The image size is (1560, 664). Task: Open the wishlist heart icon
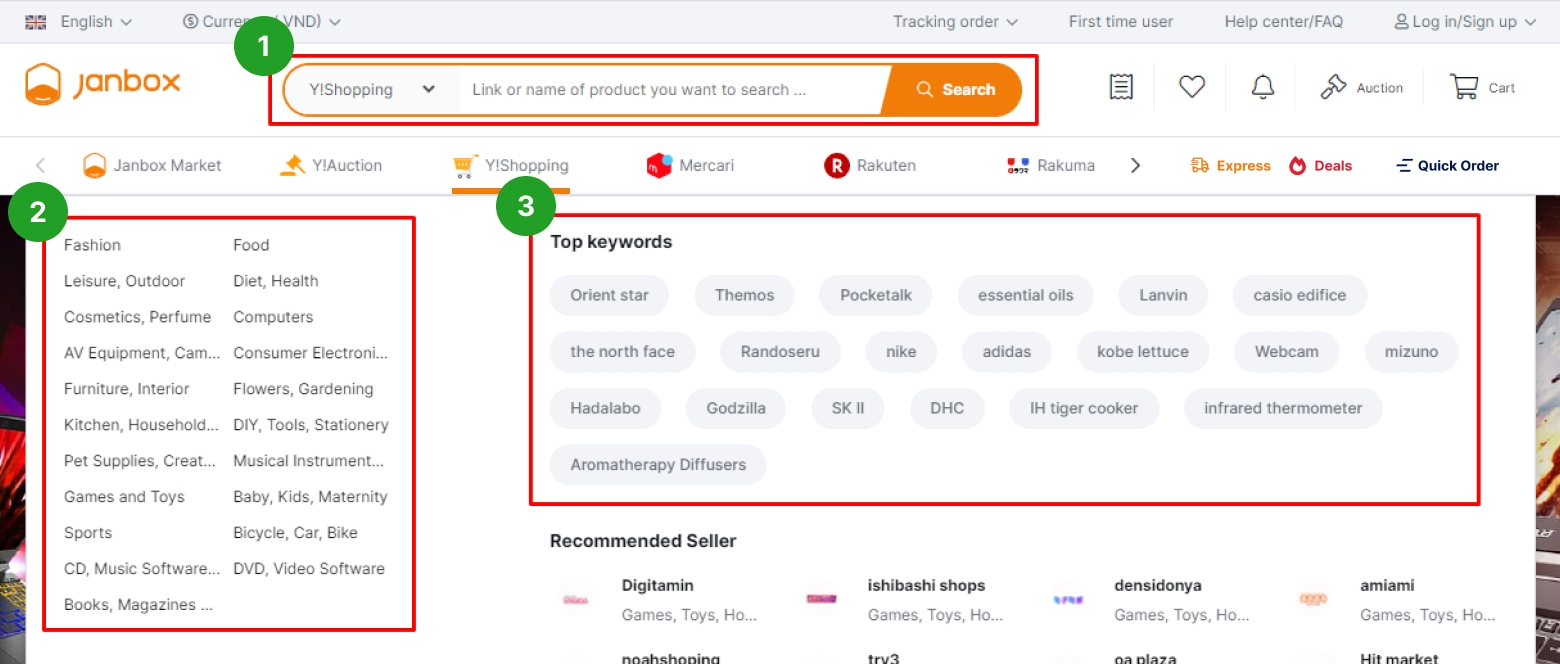[x=1191, y=88]
